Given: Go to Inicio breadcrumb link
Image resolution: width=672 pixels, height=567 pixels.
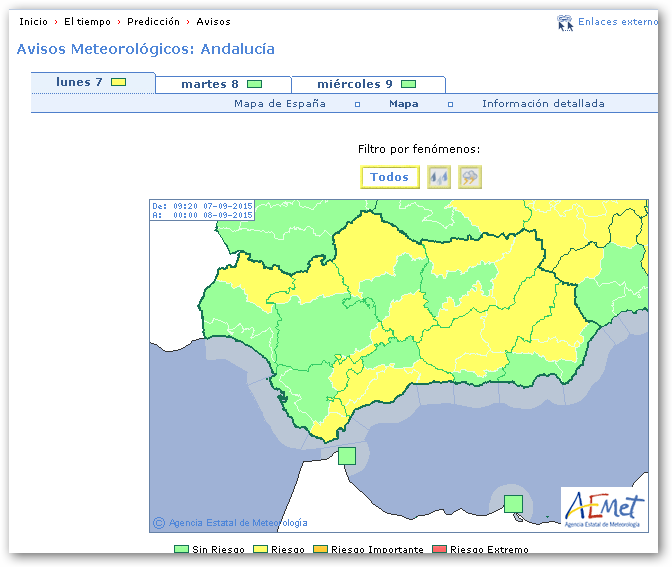Looking at the screenshot, I should (33, 21).
